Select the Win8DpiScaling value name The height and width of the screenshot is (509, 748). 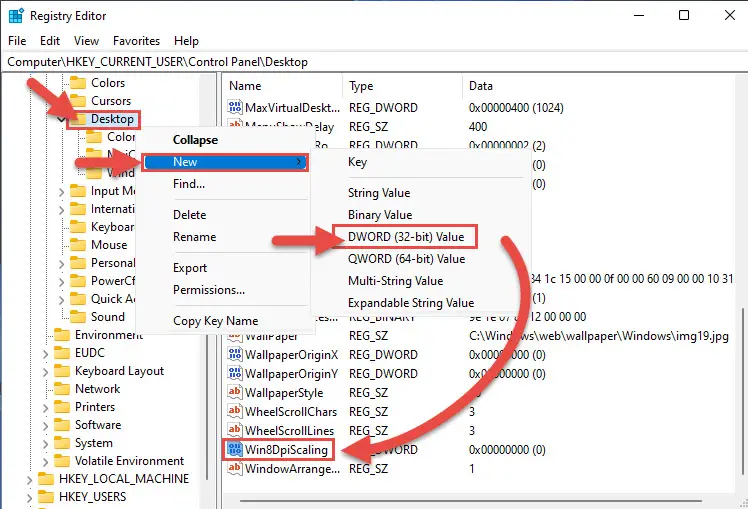[286, 449]
